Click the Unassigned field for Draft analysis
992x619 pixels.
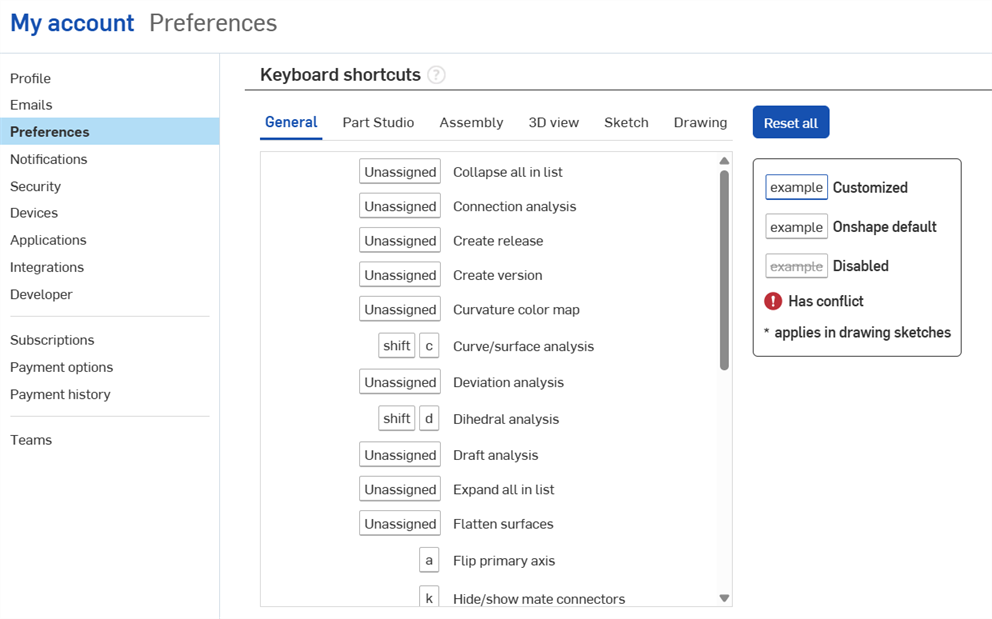click(x=399, y=454)
